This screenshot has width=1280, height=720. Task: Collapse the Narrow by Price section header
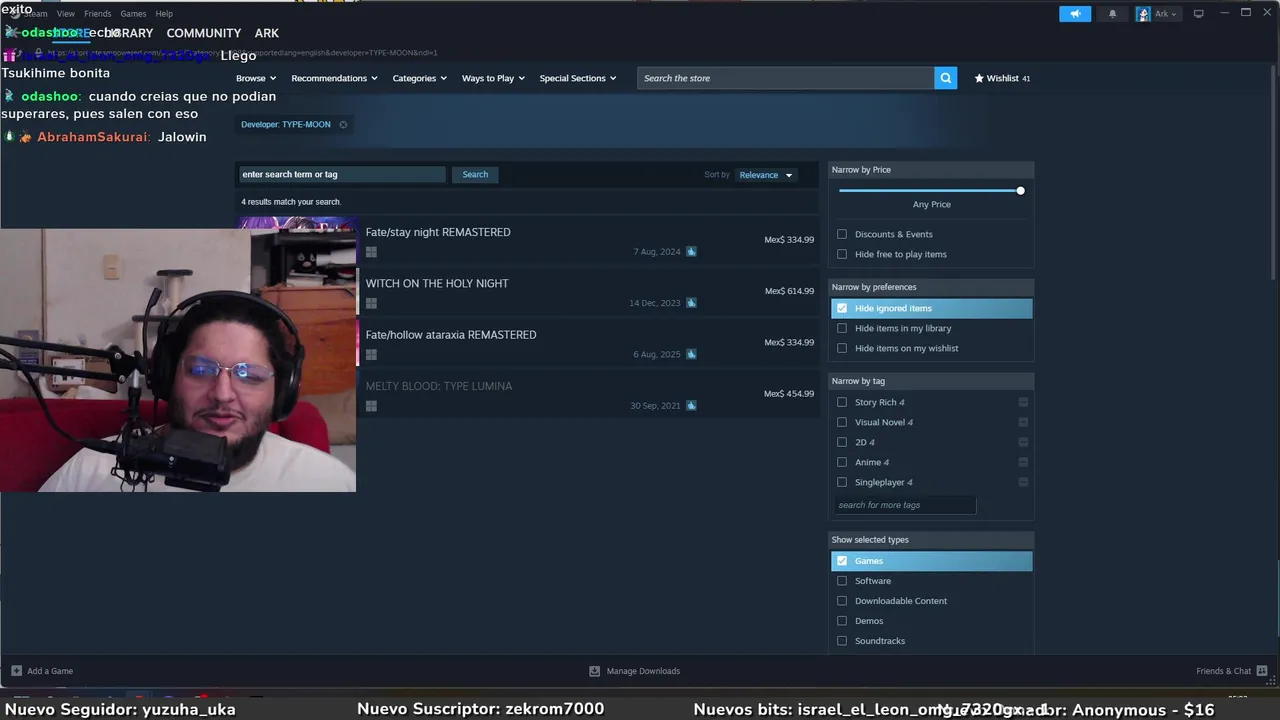[x=931, y=170]
